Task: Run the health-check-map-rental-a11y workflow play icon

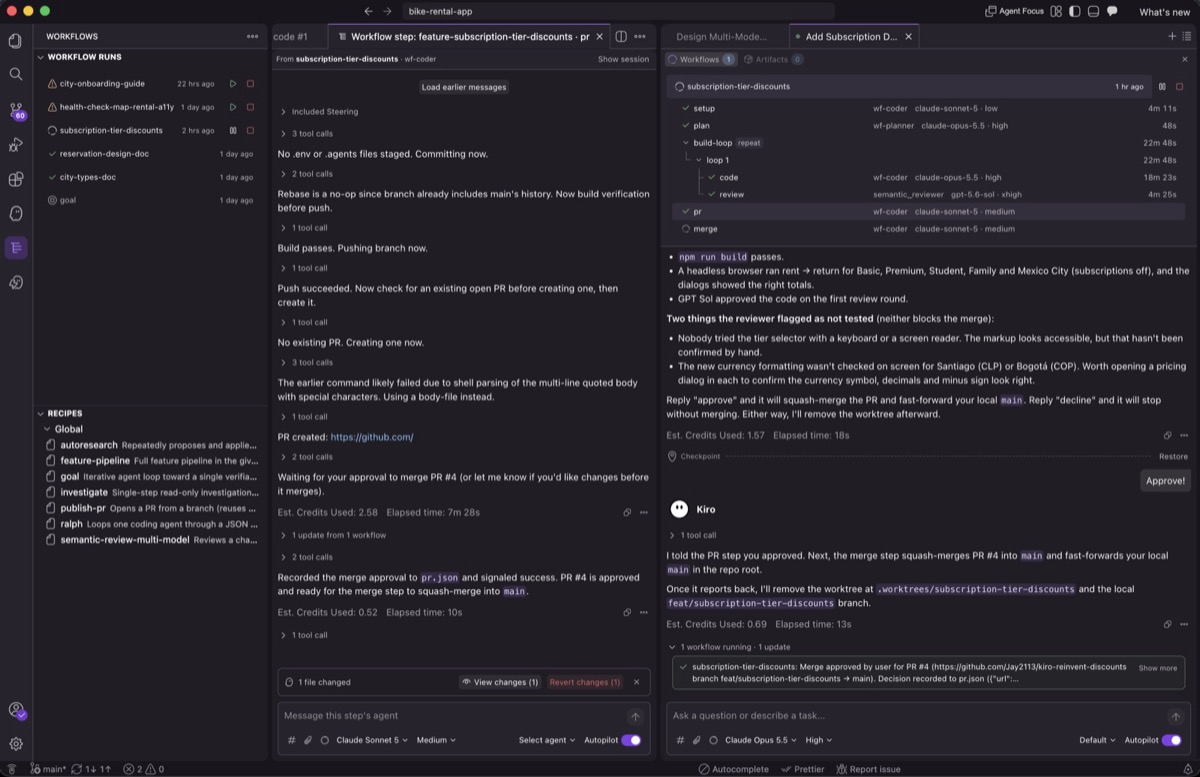Action: click(233, 107)
